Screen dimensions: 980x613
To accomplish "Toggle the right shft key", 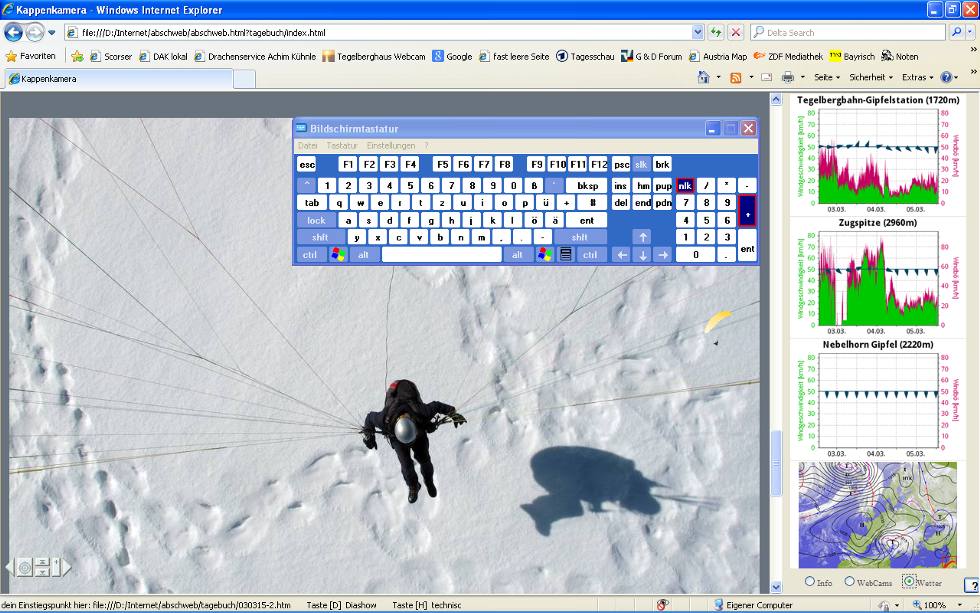I will (579, 237).
